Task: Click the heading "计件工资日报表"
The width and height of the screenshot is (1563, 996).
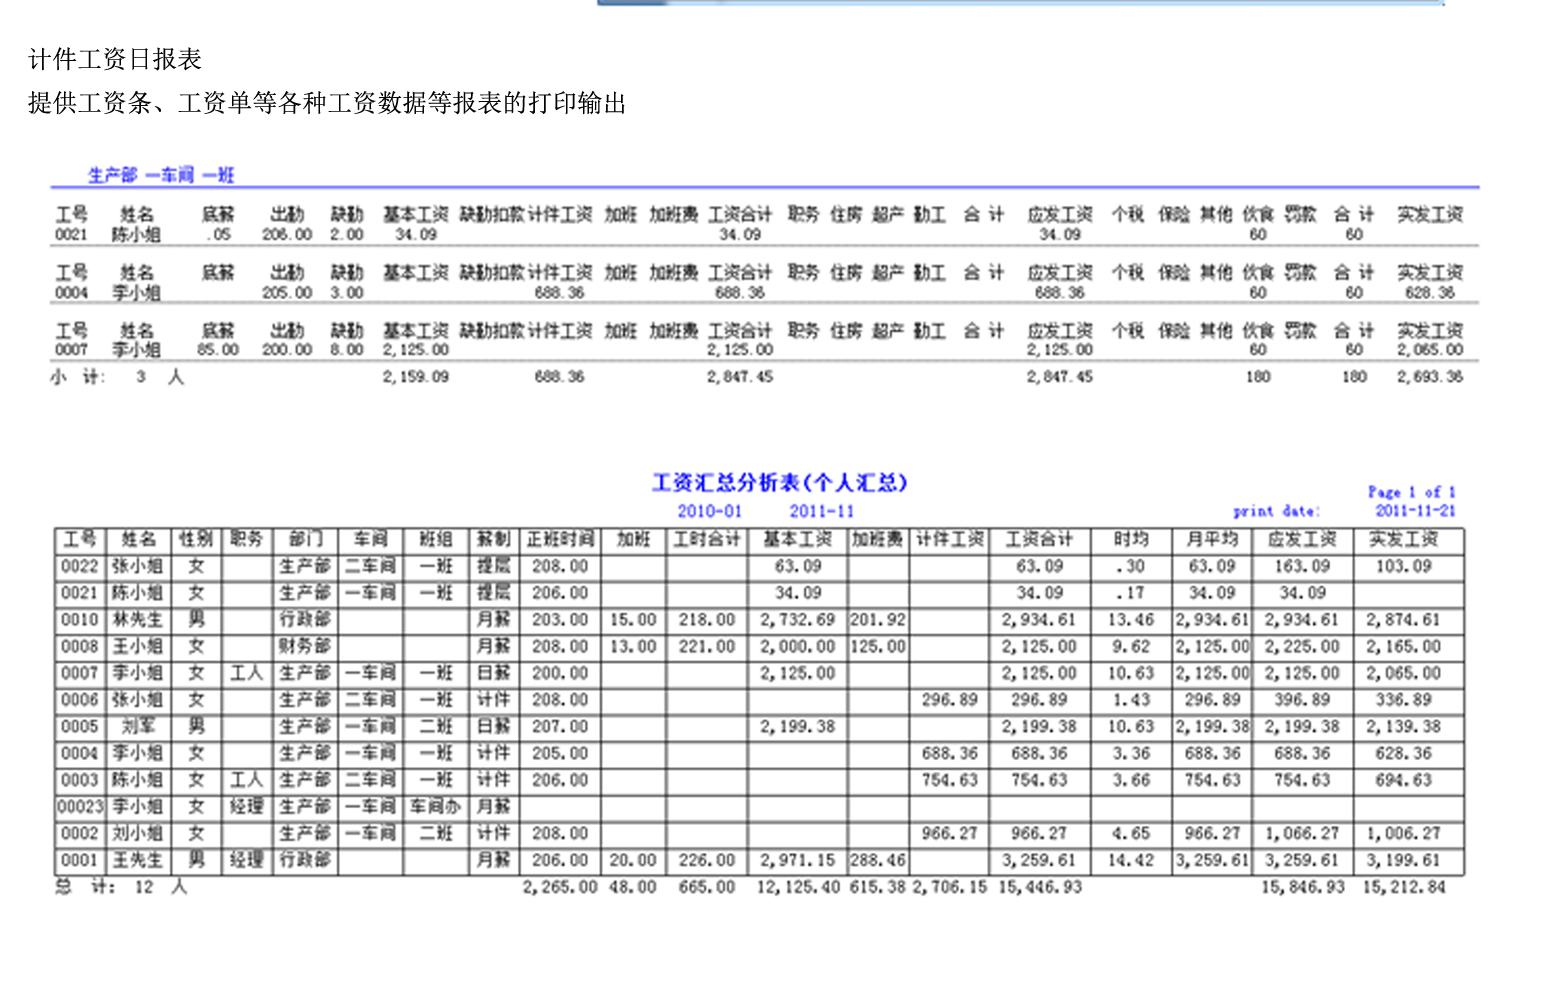Action: (x=115, y=60)
